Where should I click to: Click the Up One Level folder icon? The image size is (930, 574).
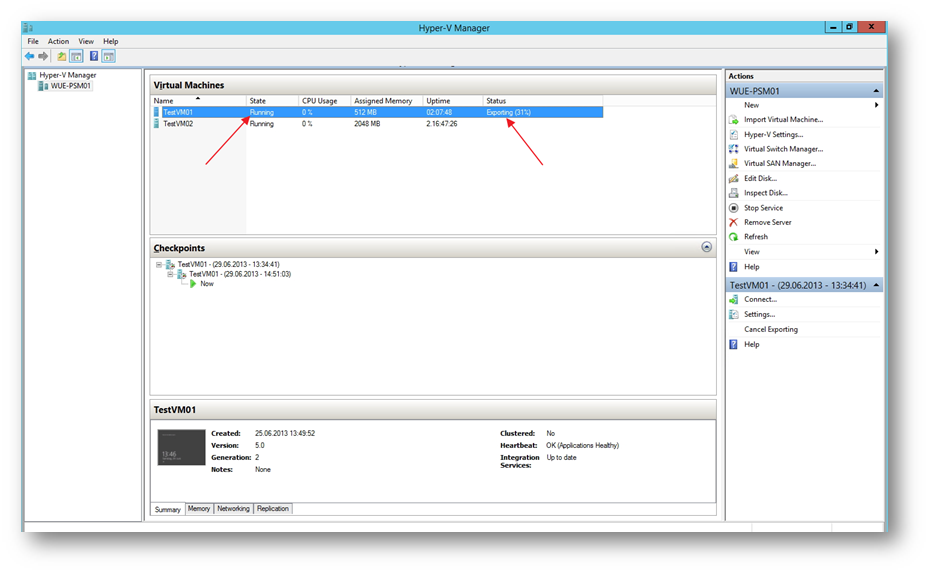62,56
